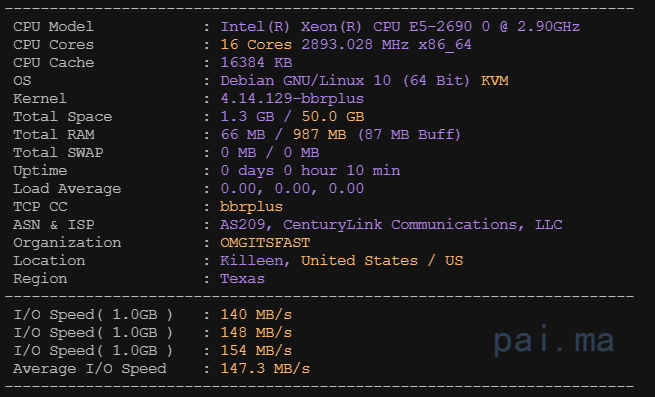
Task: Click the 16384 KB cache value
Action: pyautogui.click(x=256, y=63)
